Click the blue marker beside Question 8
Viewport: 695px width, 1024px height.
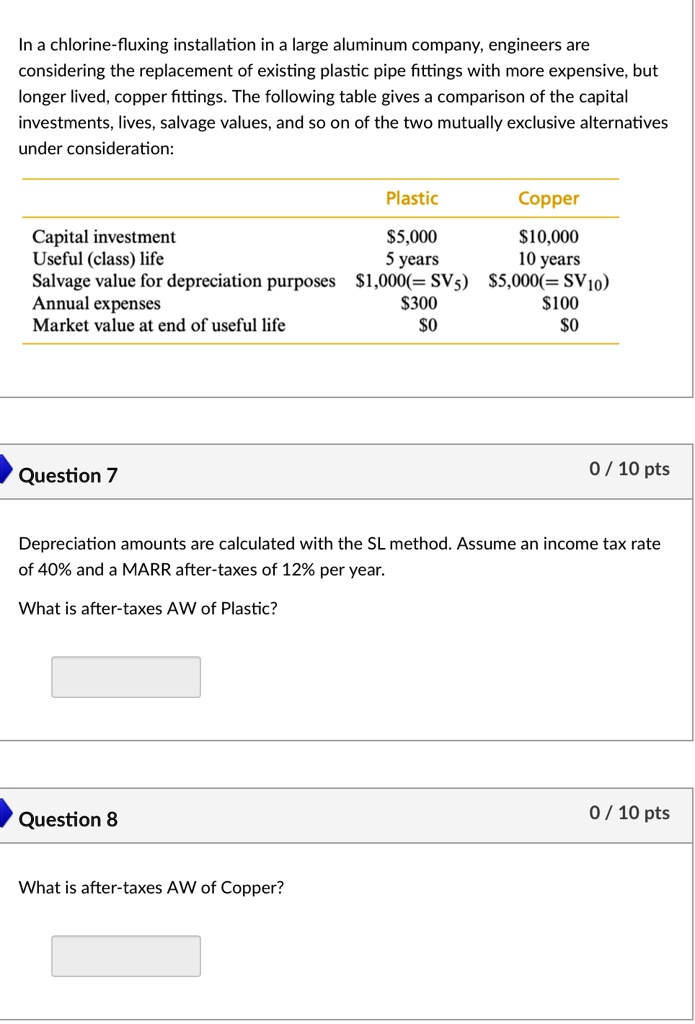click(x=6, y=817)
